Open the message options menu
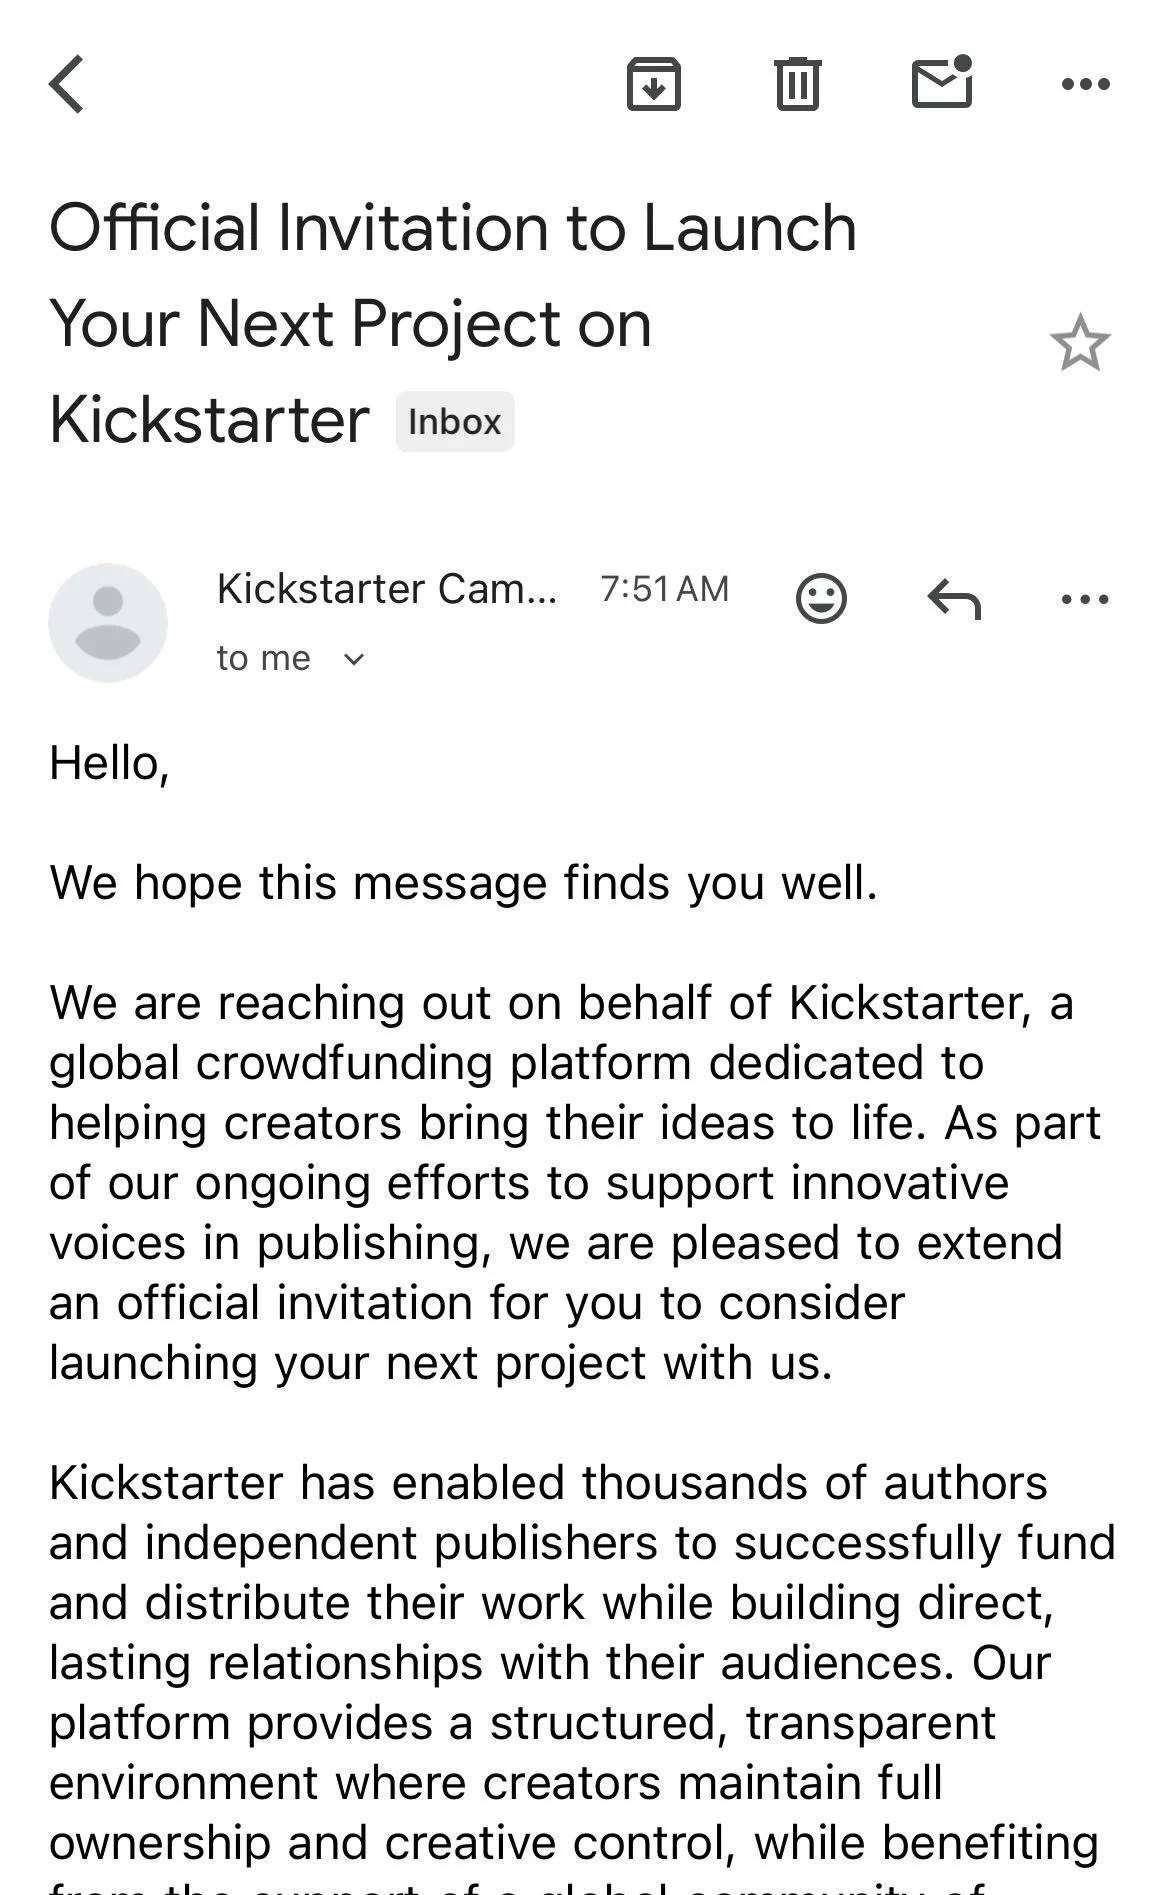Image resolution: width=1170 pixels, height=1895 pixels. (x=1085, y=600)
